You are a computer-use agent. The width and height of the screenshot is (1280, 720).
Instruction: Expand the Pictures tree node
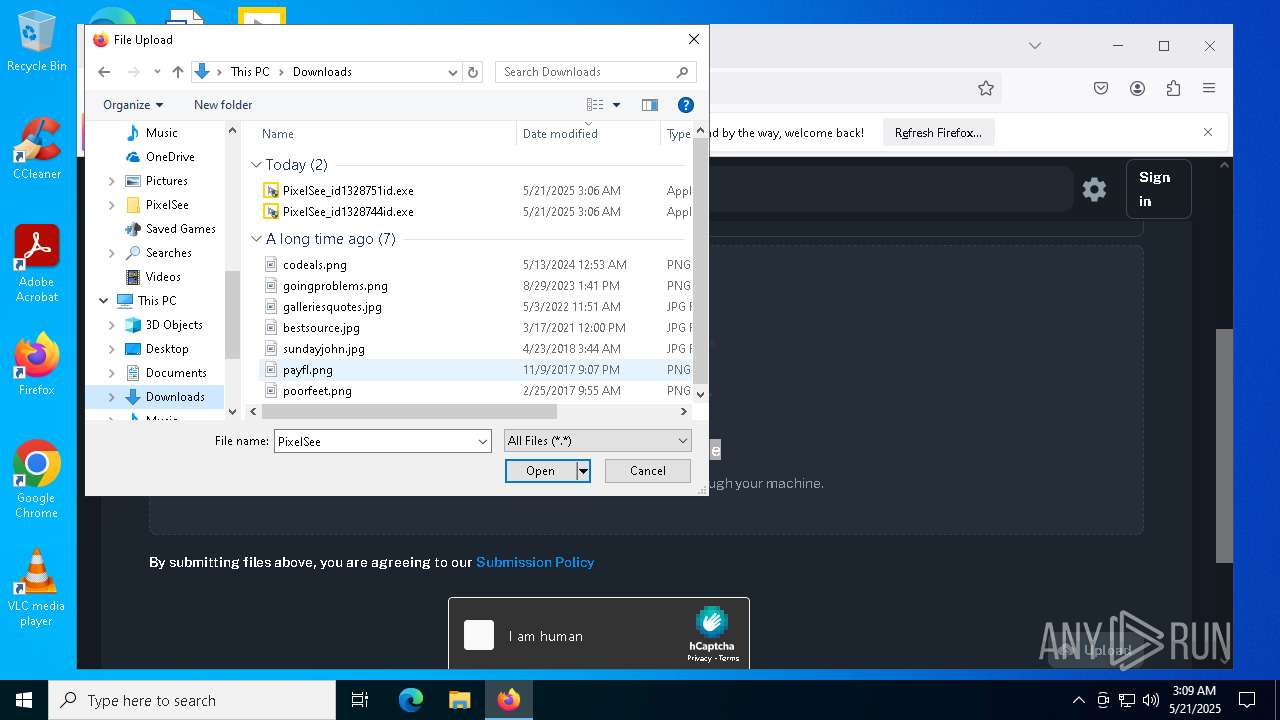111,181
